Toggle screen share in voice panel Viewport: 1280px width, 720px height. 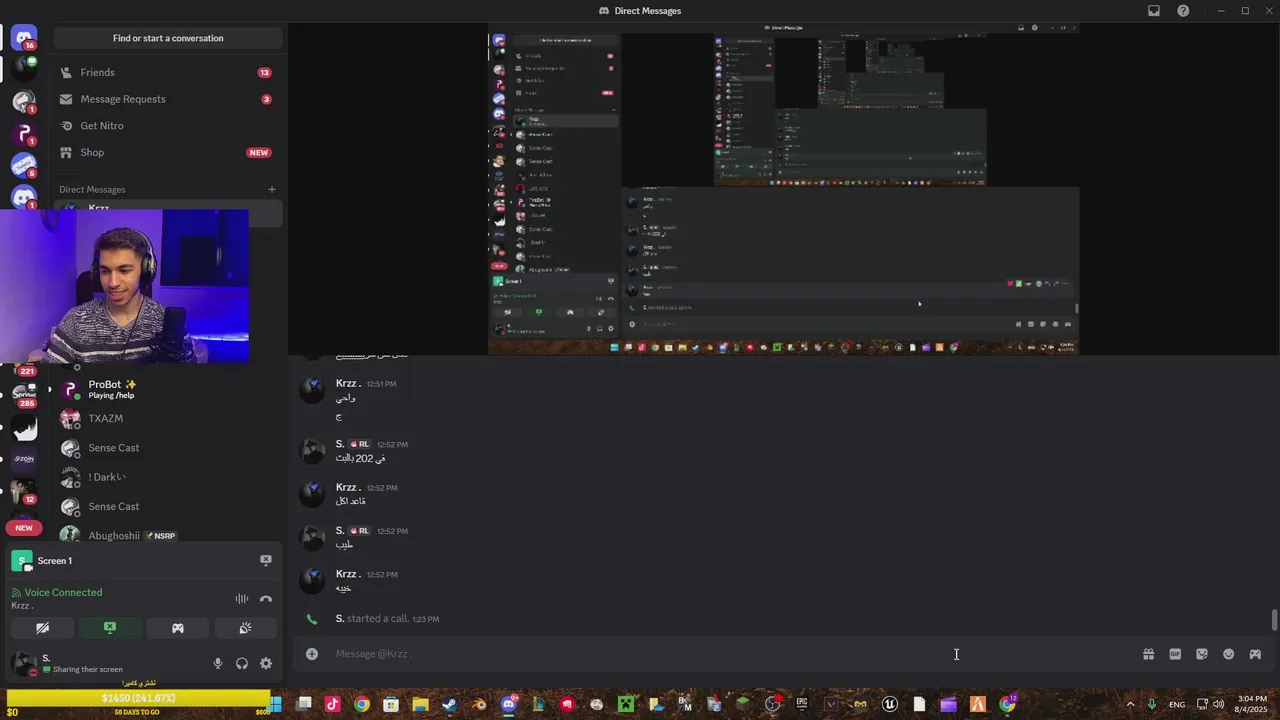(x=110, y=628)
